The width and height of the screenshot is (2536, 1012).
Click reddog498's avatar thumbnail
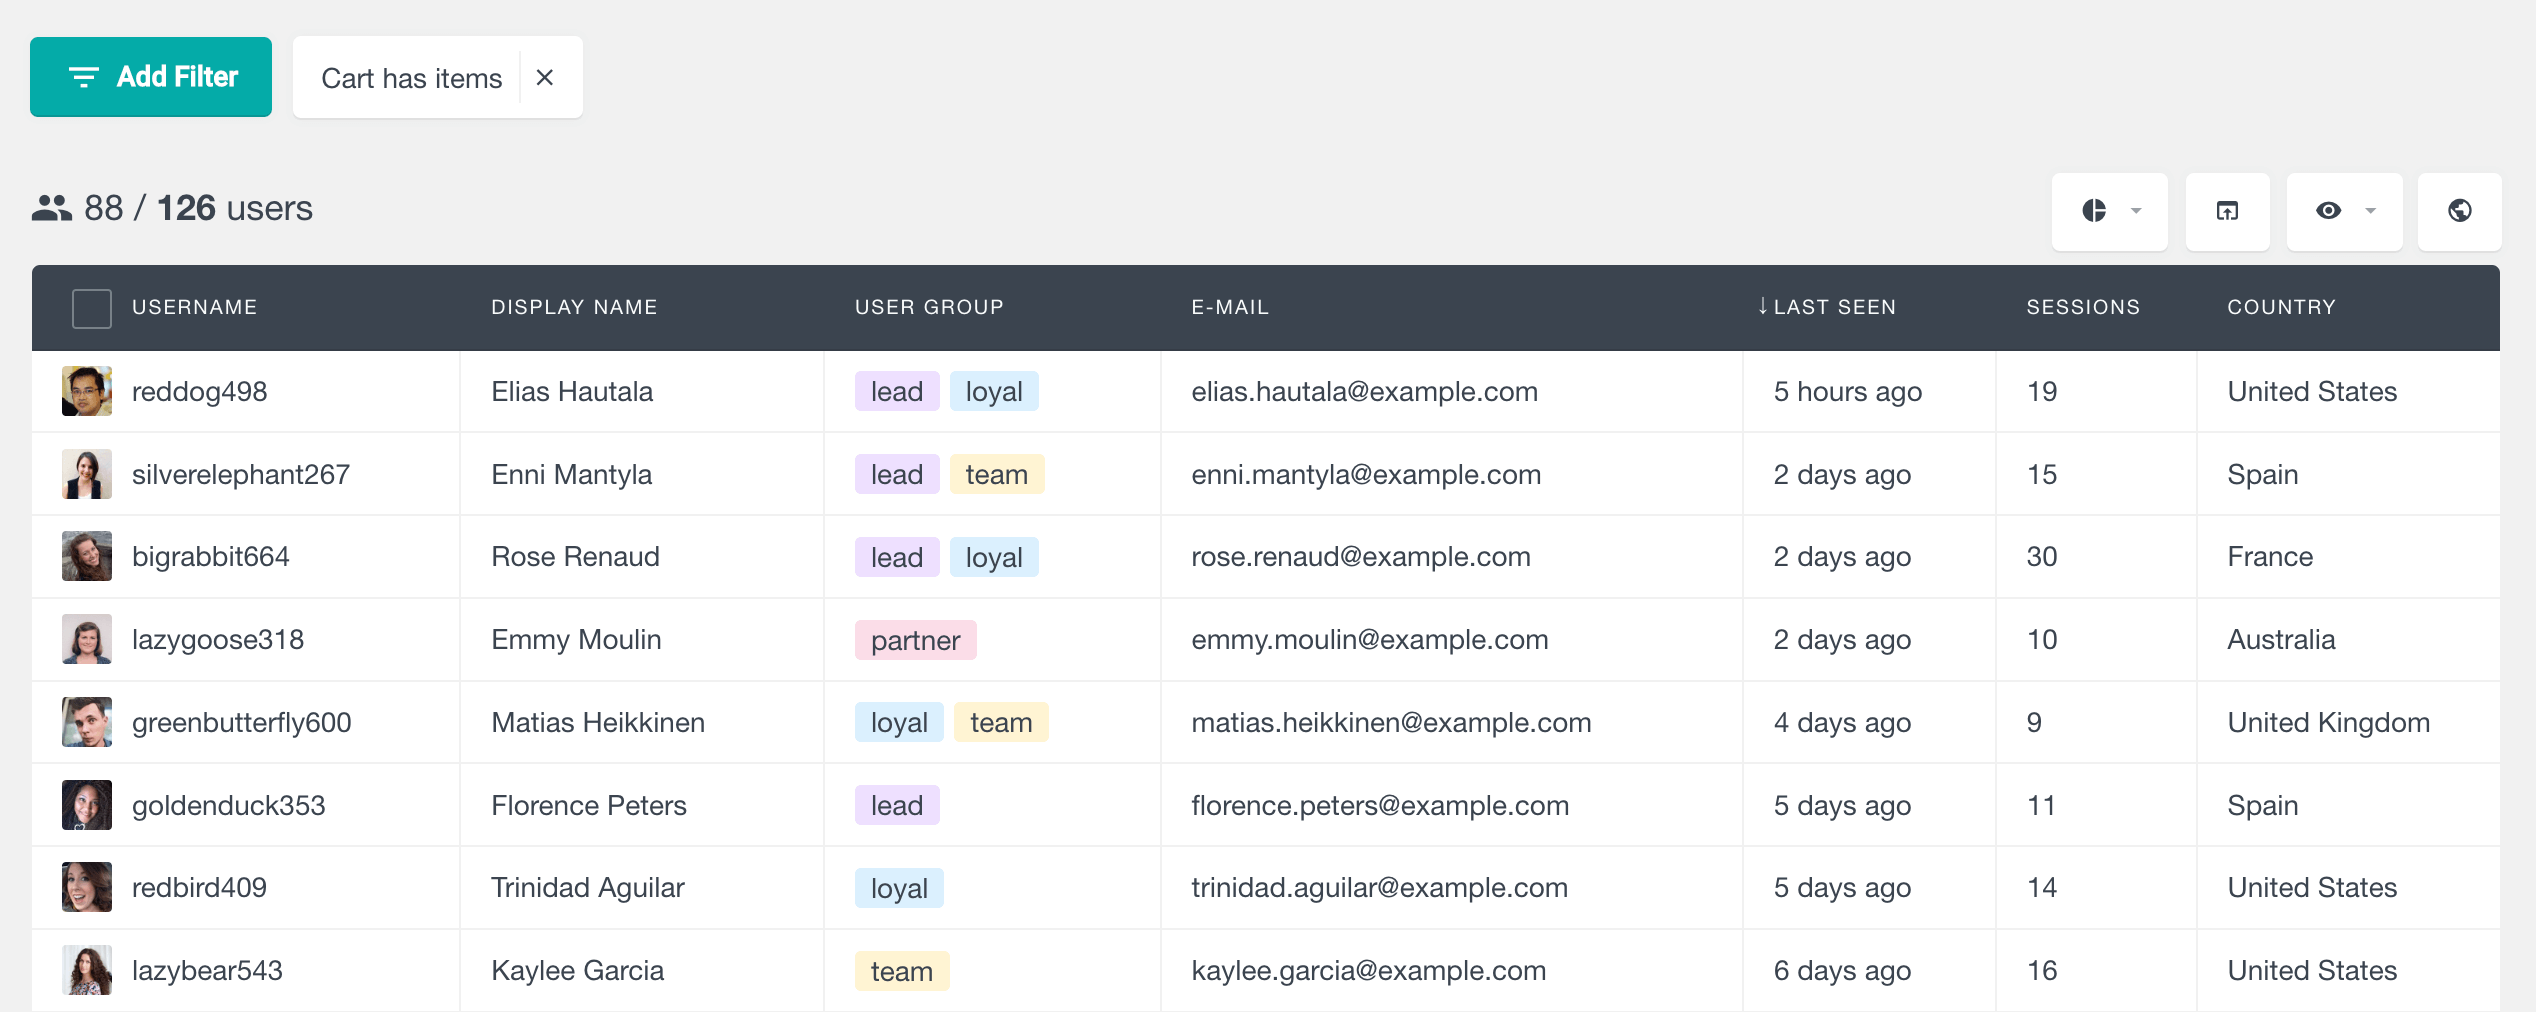tap(87, 391)
